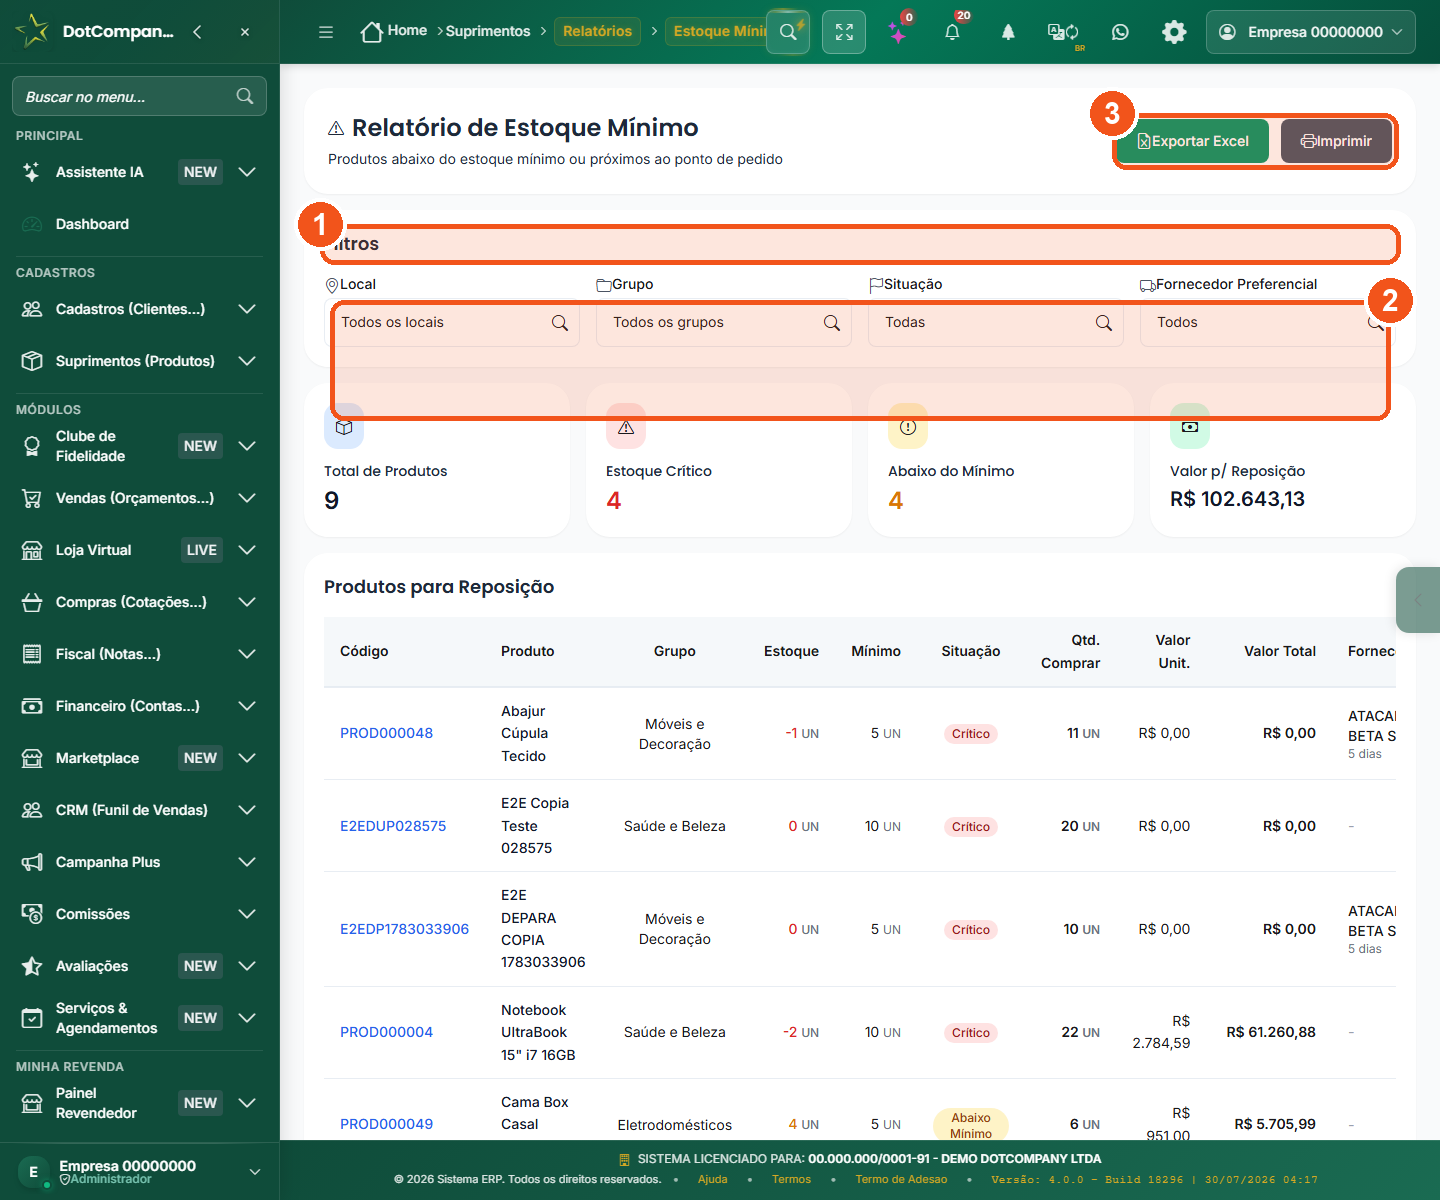Click the 'Abaixo Mínimo' badge for PROD000049
Image resolution: width=1440 pixels, height=1200 pixels.
(x=971, y=1125)
